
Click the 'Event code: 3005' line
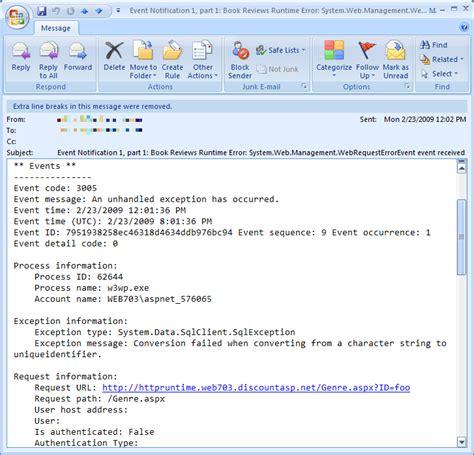click(x=55, y=188)
